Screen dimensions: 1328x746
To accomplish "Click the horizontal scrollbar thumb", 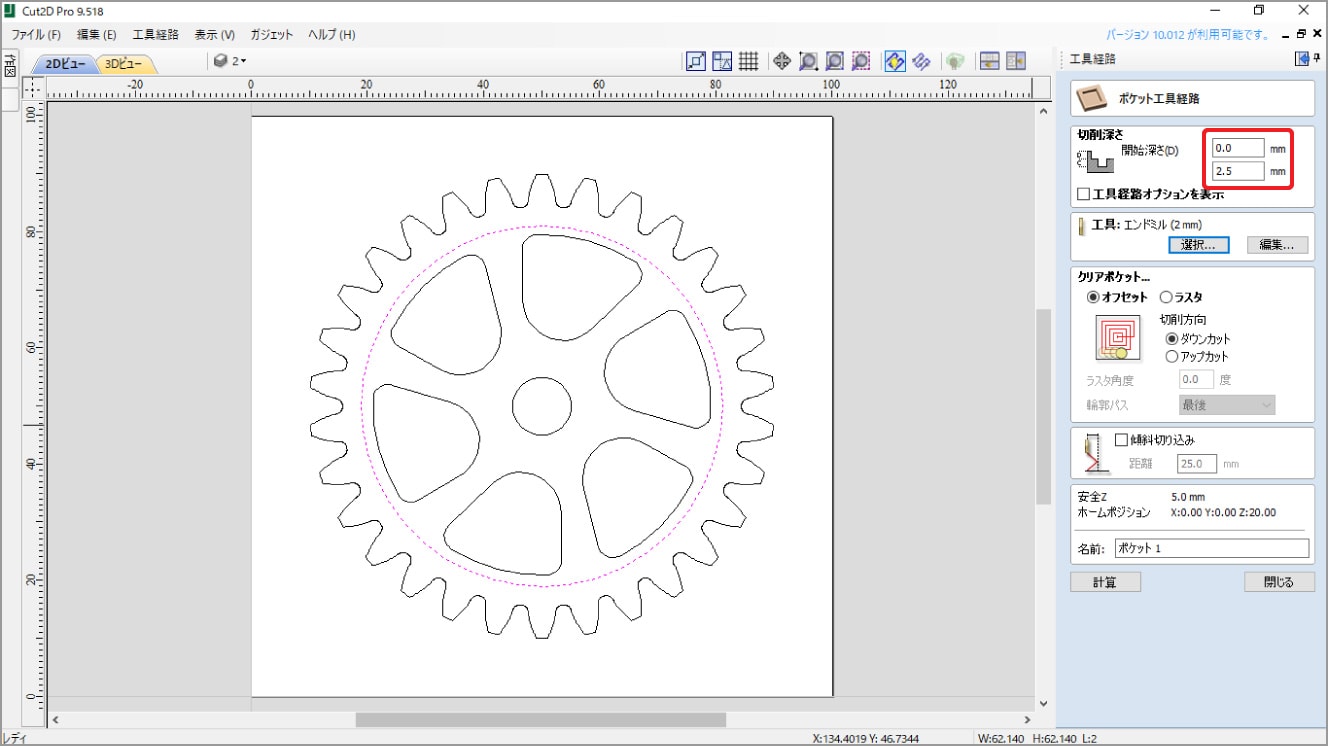I will [540, 719].
